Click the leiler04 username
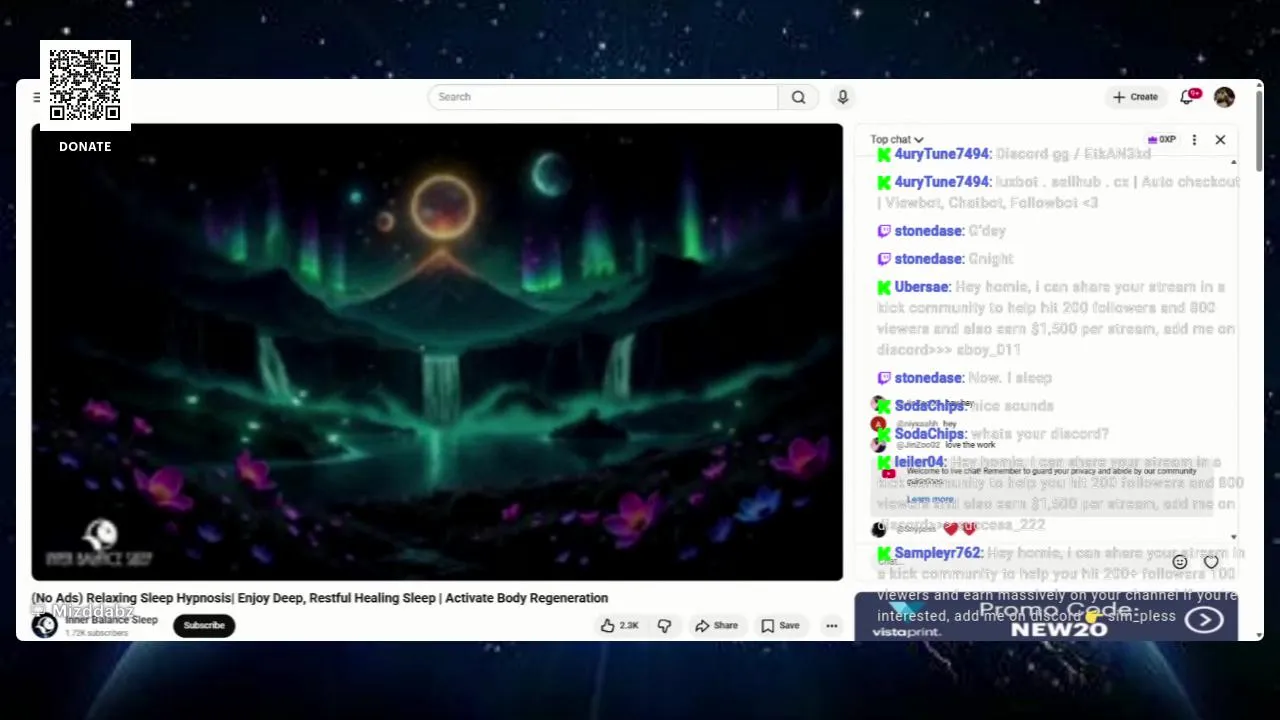The width and height of the screenshot is (1280, 720). (919, 462)
